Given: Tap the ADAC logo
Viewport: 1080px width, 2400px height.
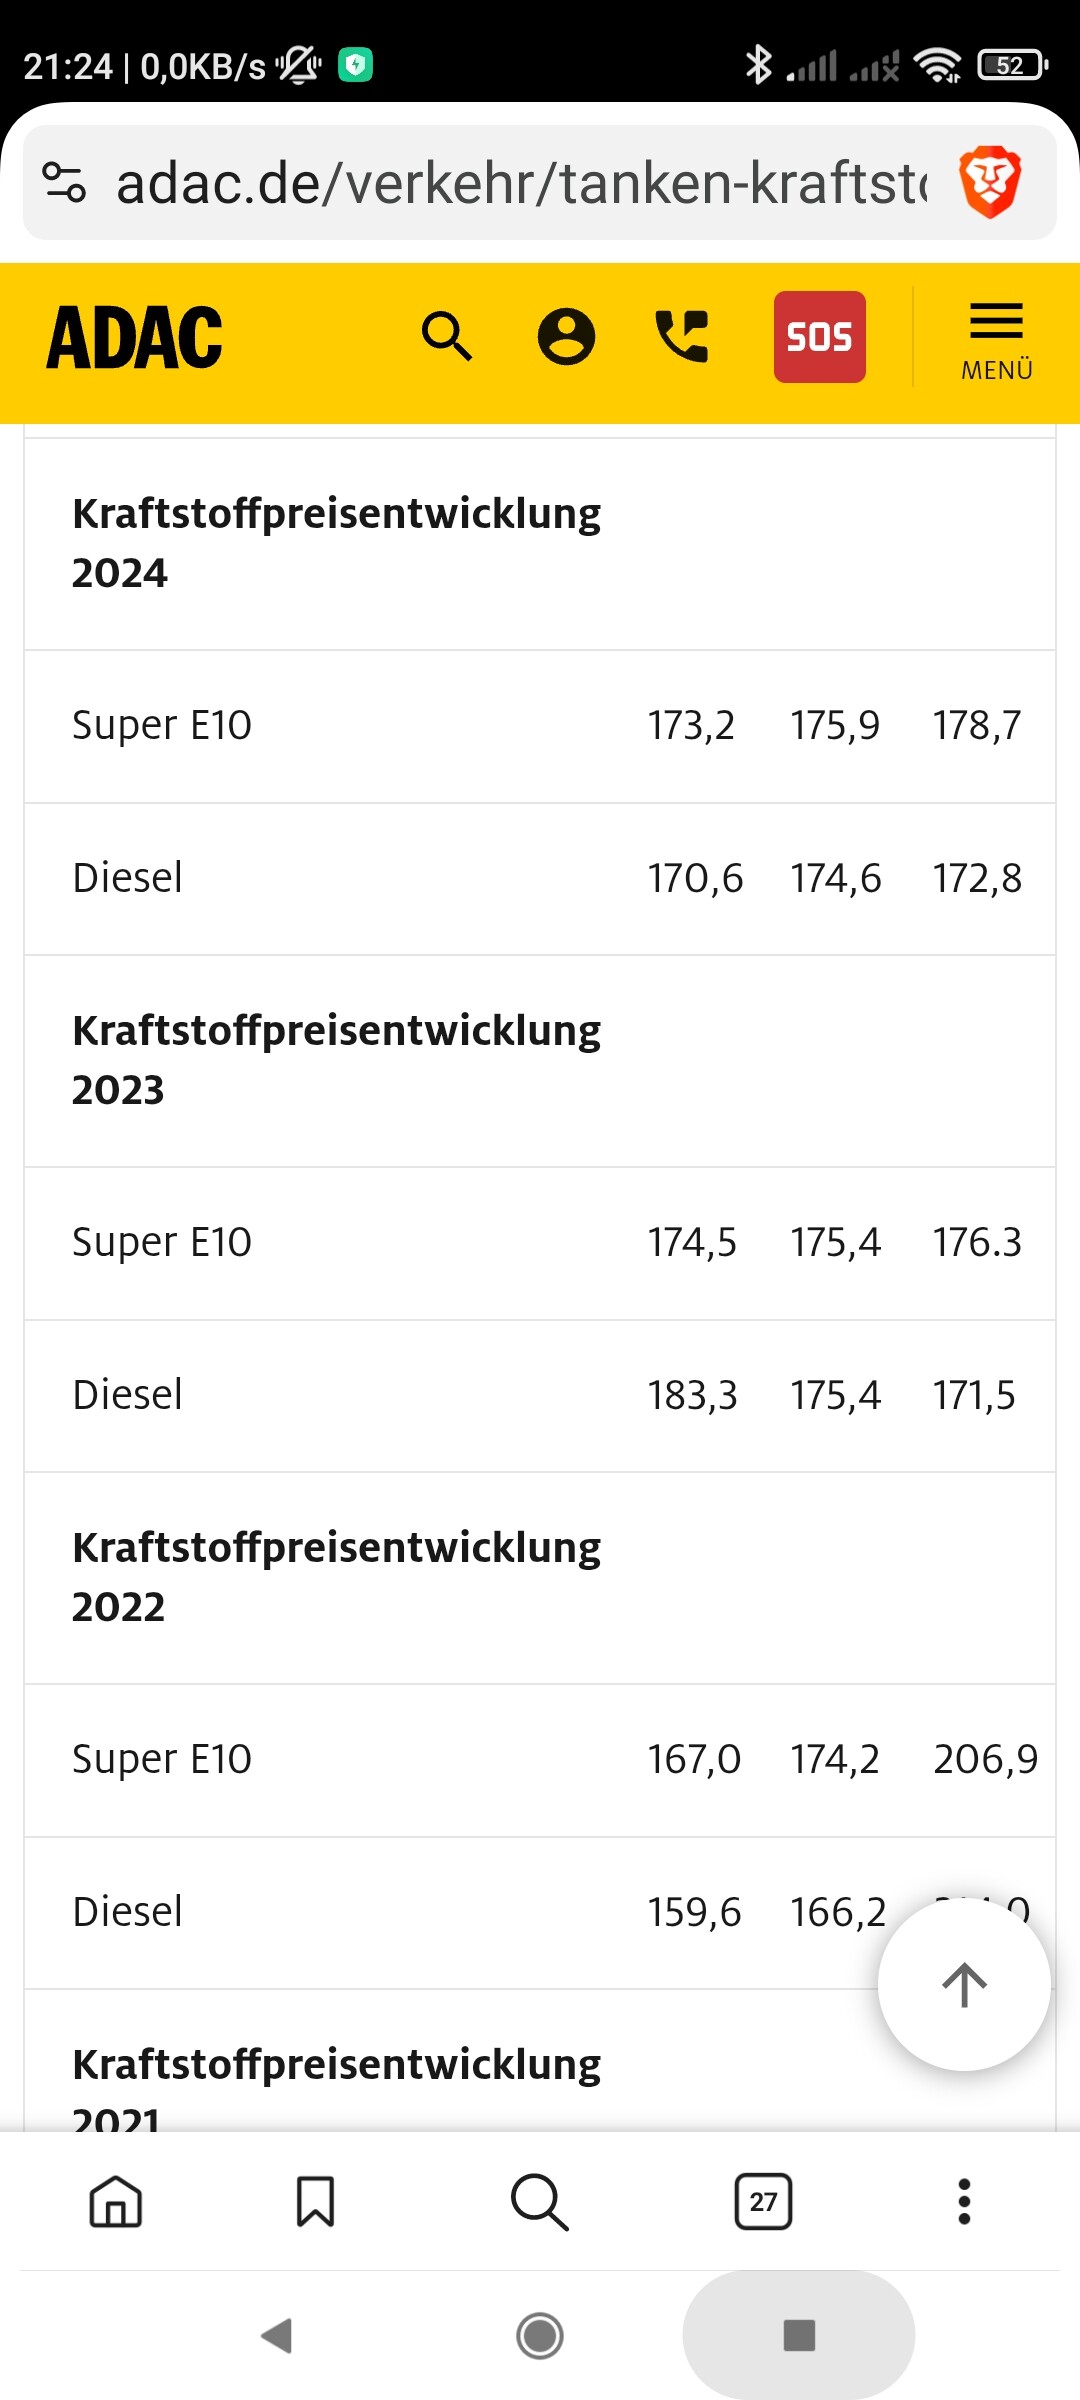Looking at the screenshot, I should tap(135, 338).
